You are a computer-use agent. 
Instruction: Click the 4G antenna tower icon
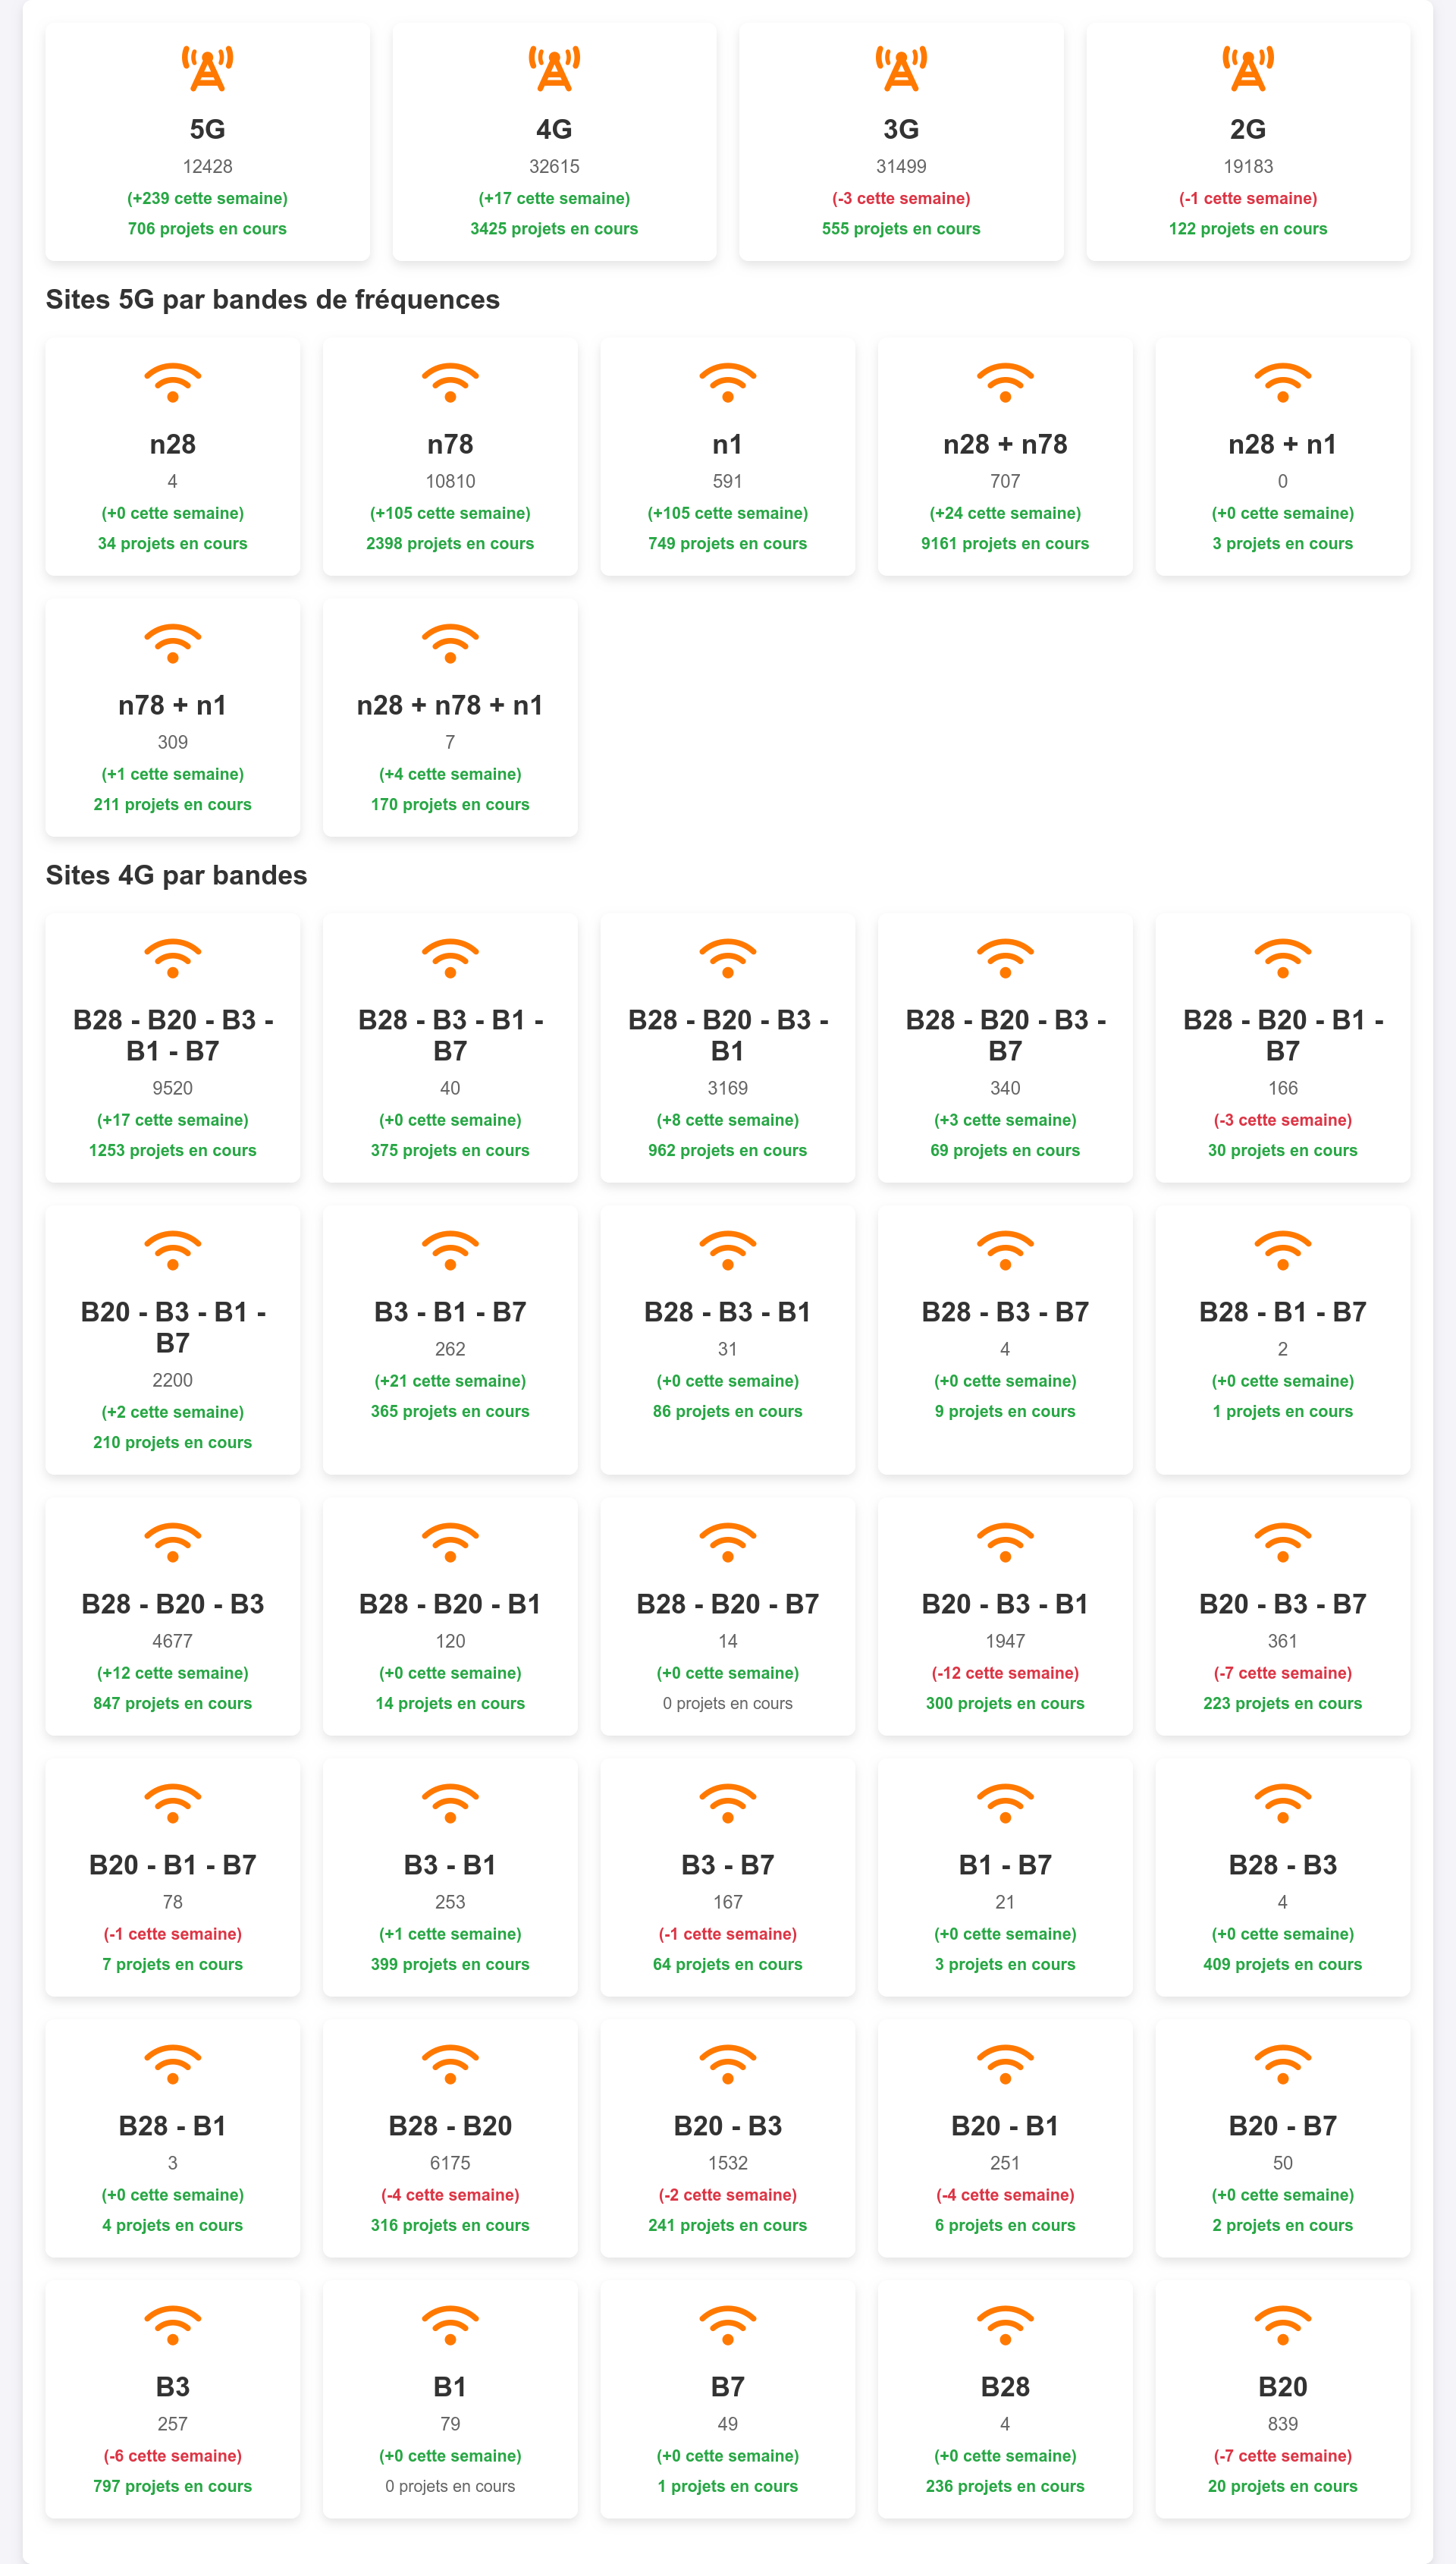(x=554, y=69)
